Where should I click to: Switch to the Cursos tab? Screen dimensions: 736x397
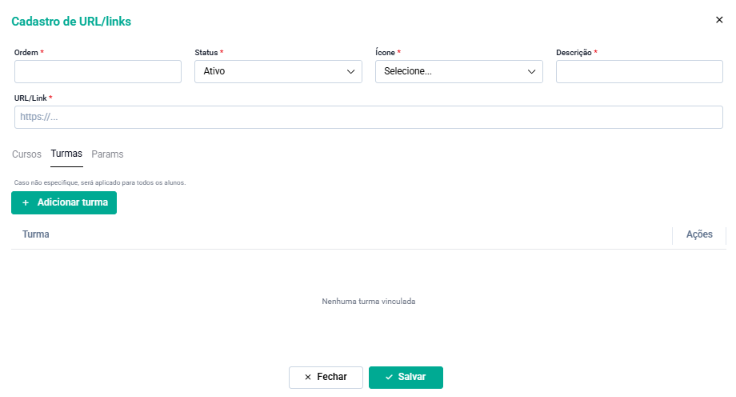click(27, 154)
